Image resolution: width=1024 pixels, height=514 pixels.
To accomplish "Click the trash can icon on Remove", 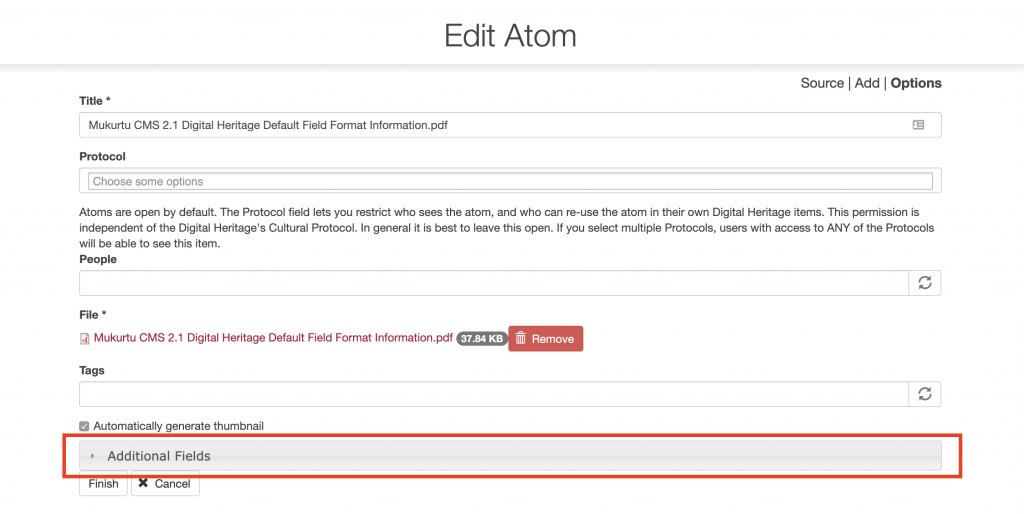I will (520, 338).
